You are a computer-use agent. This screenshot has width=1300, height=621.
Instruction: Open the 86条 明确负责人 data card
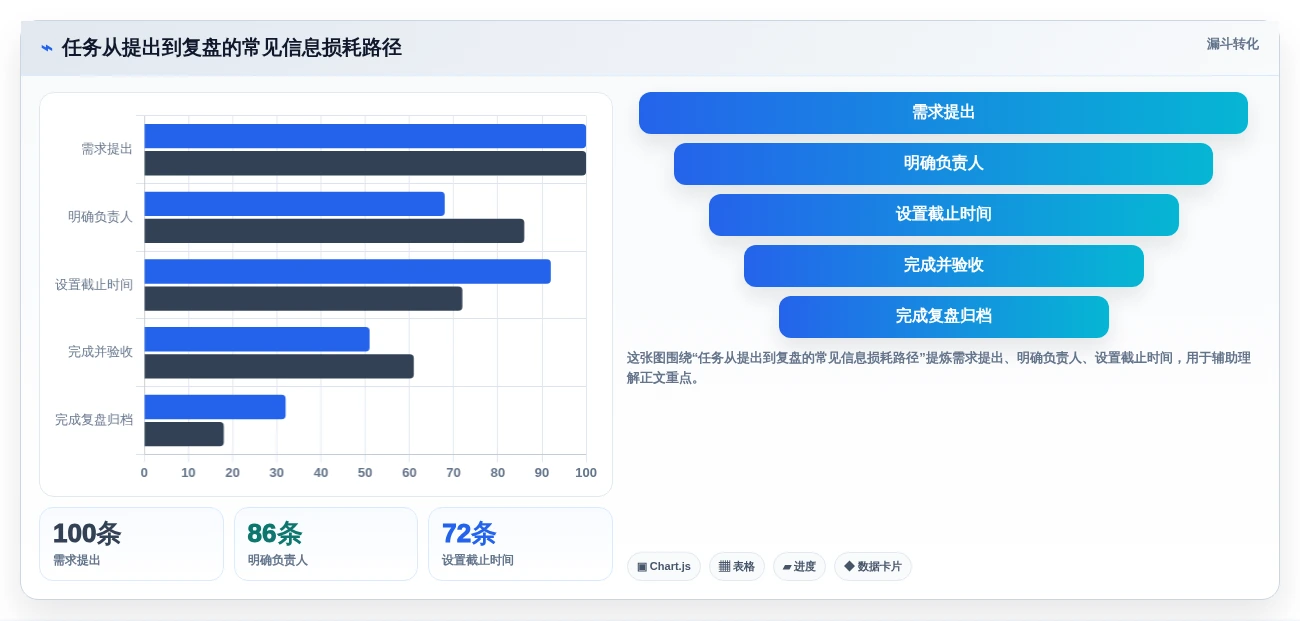326,544
